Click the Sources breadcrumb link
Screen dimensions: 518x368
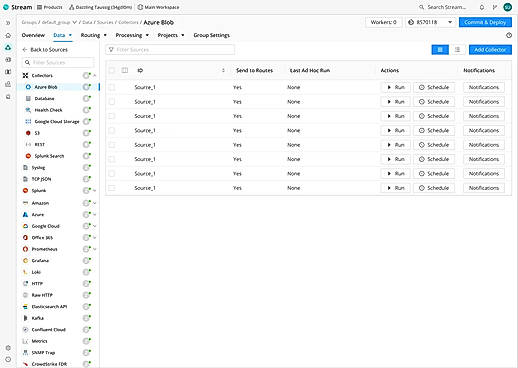click(x=105, y=22)
